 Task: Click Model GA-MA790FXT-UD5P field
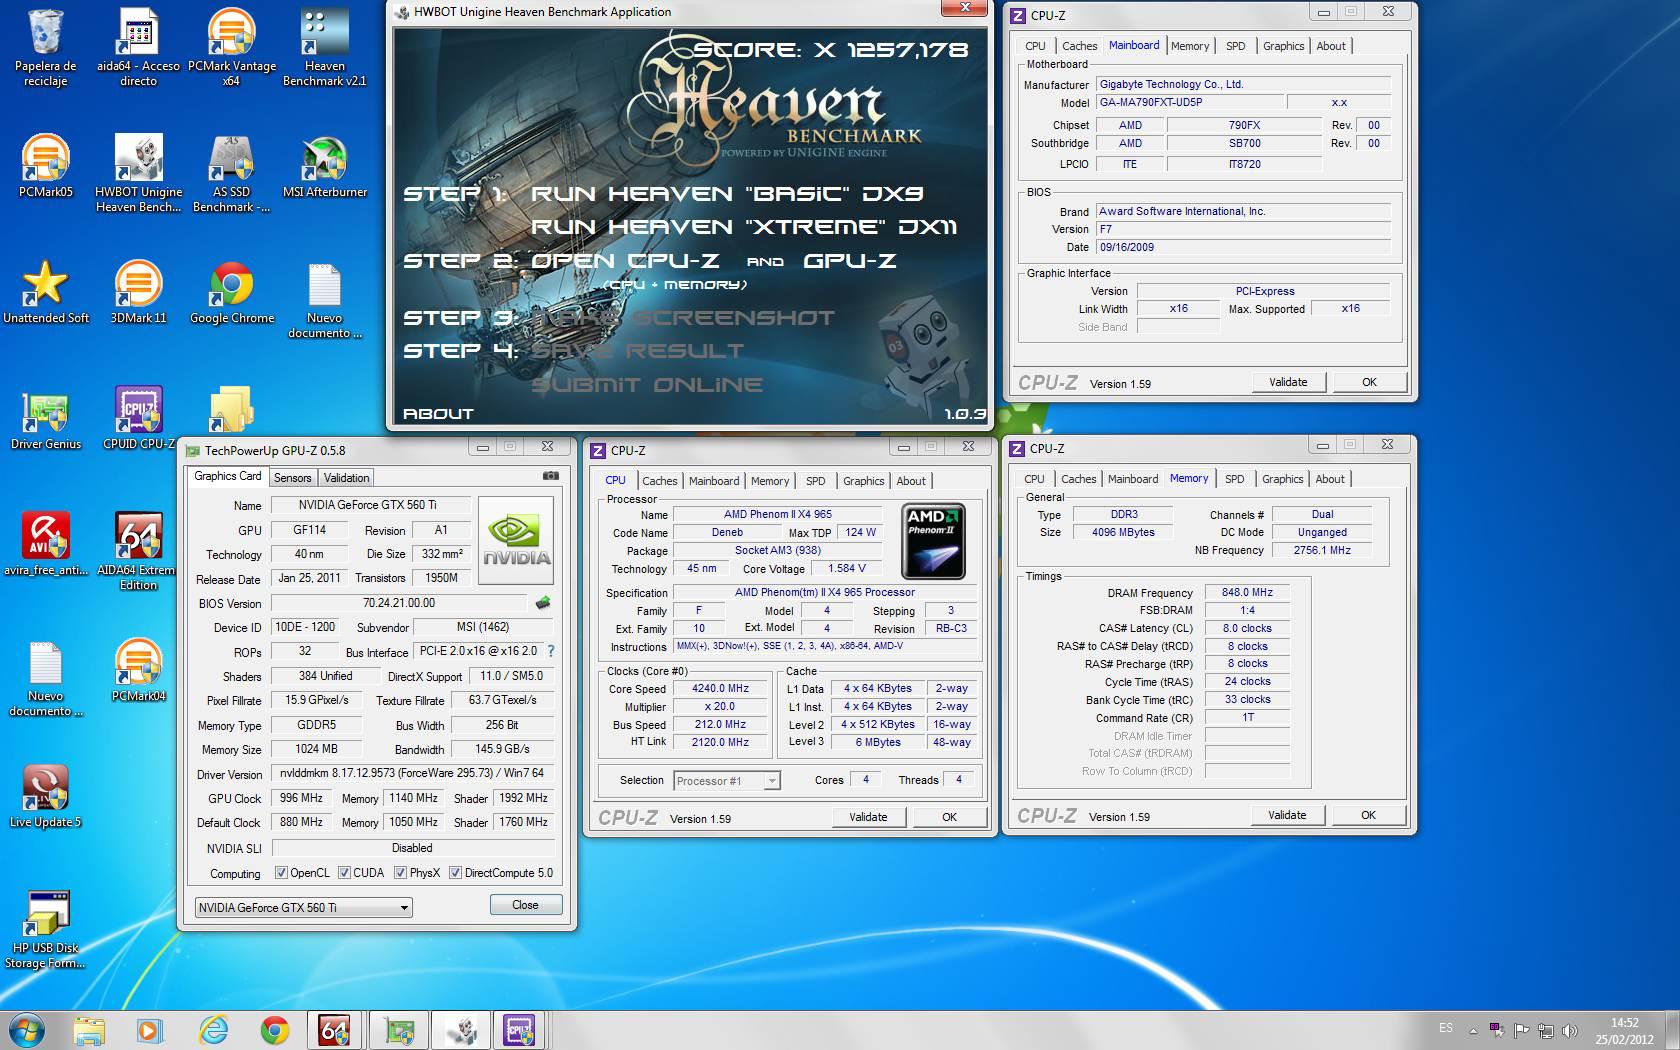[1188, 102]
